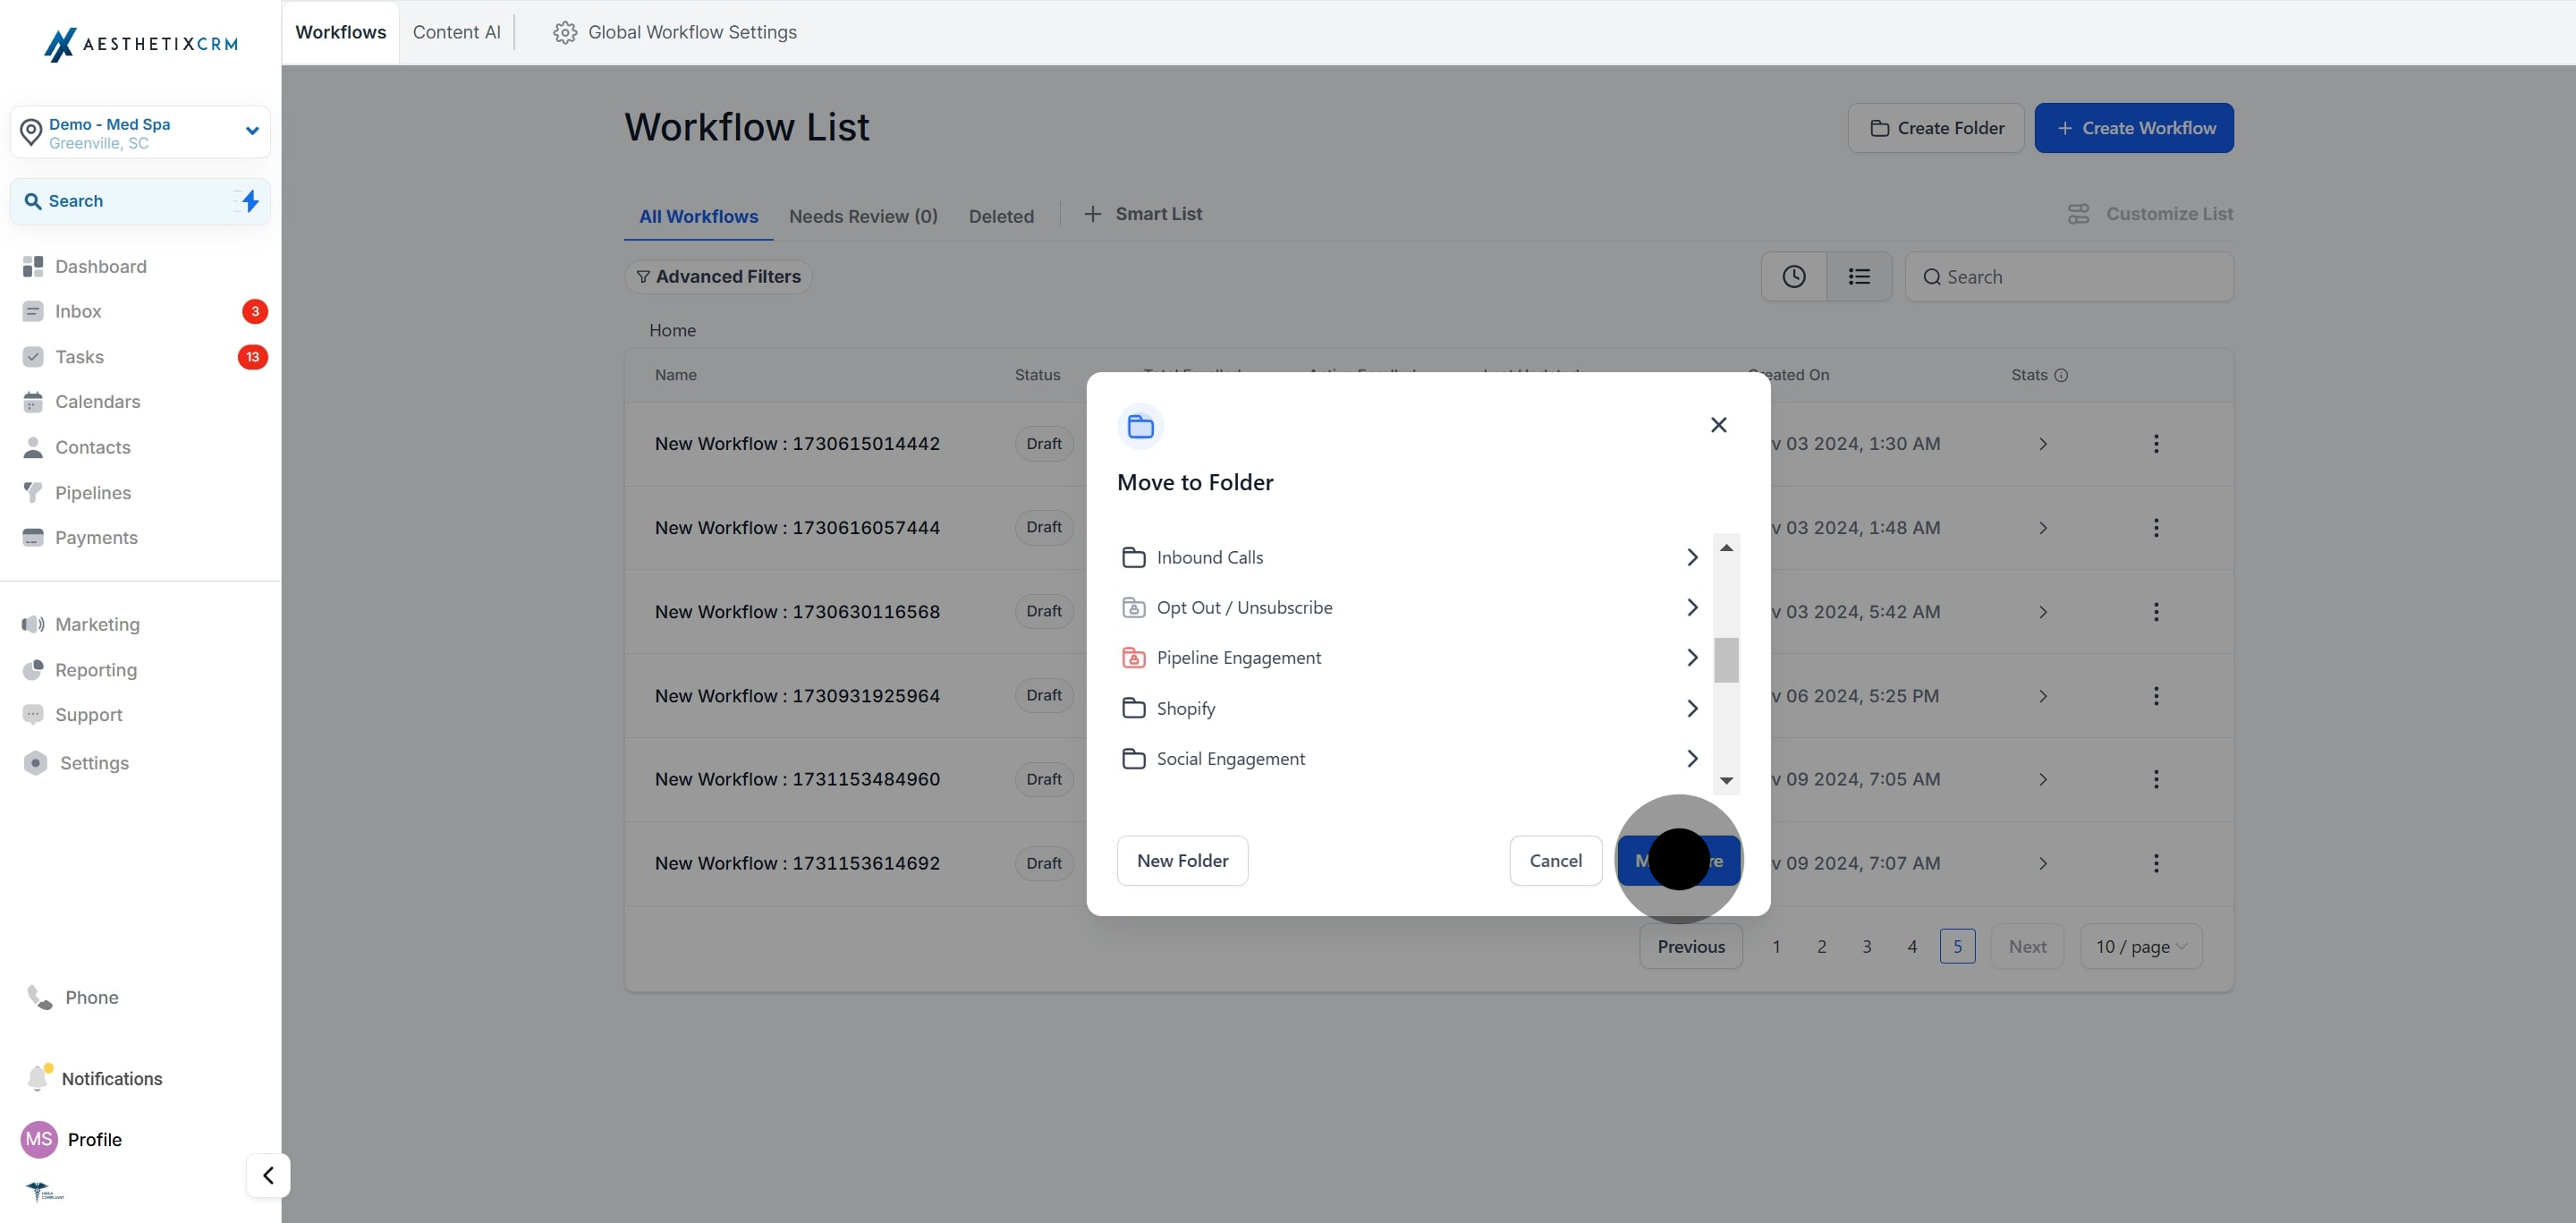
Task: Click the New Folder button
Action: pos(1182,860)
